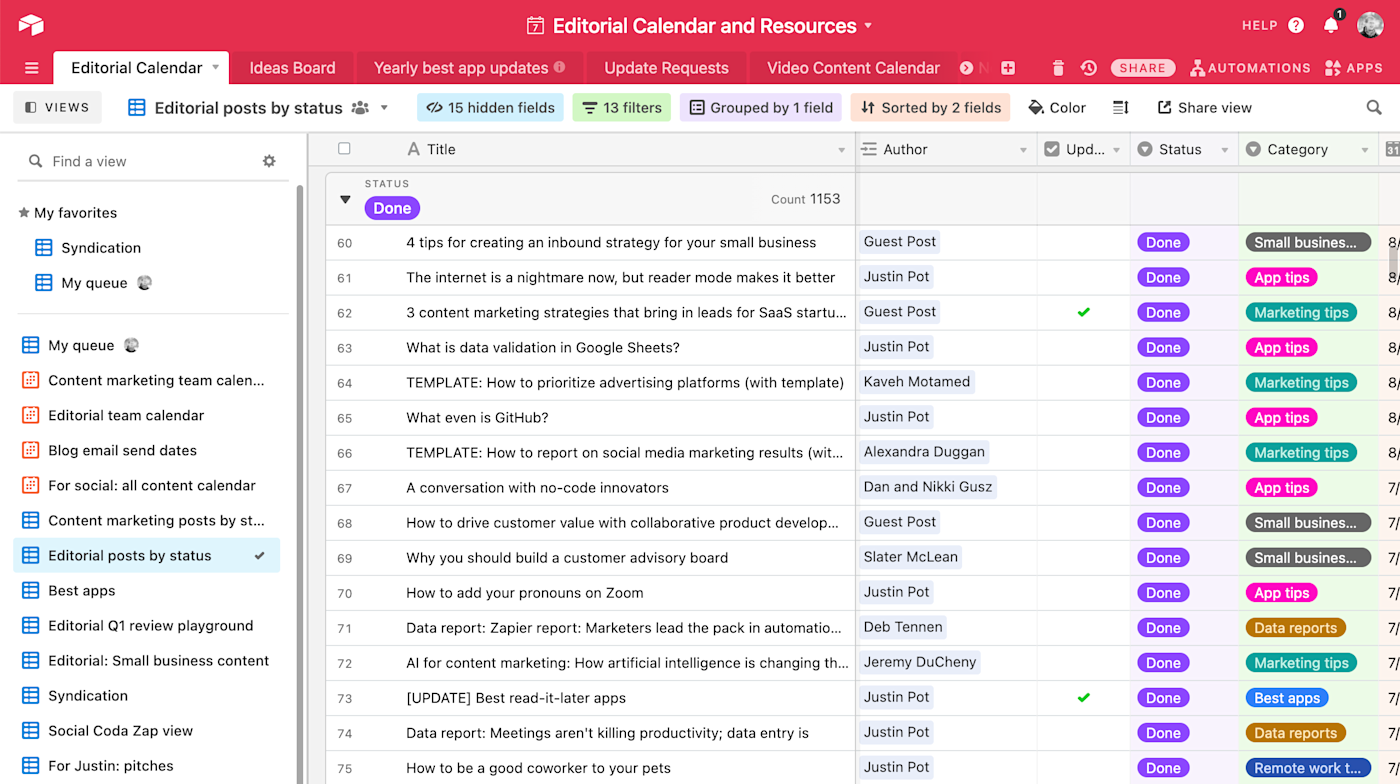Click the Author field type icon
The height and width of the screenshot is (784, 1400).
(869, 149)
